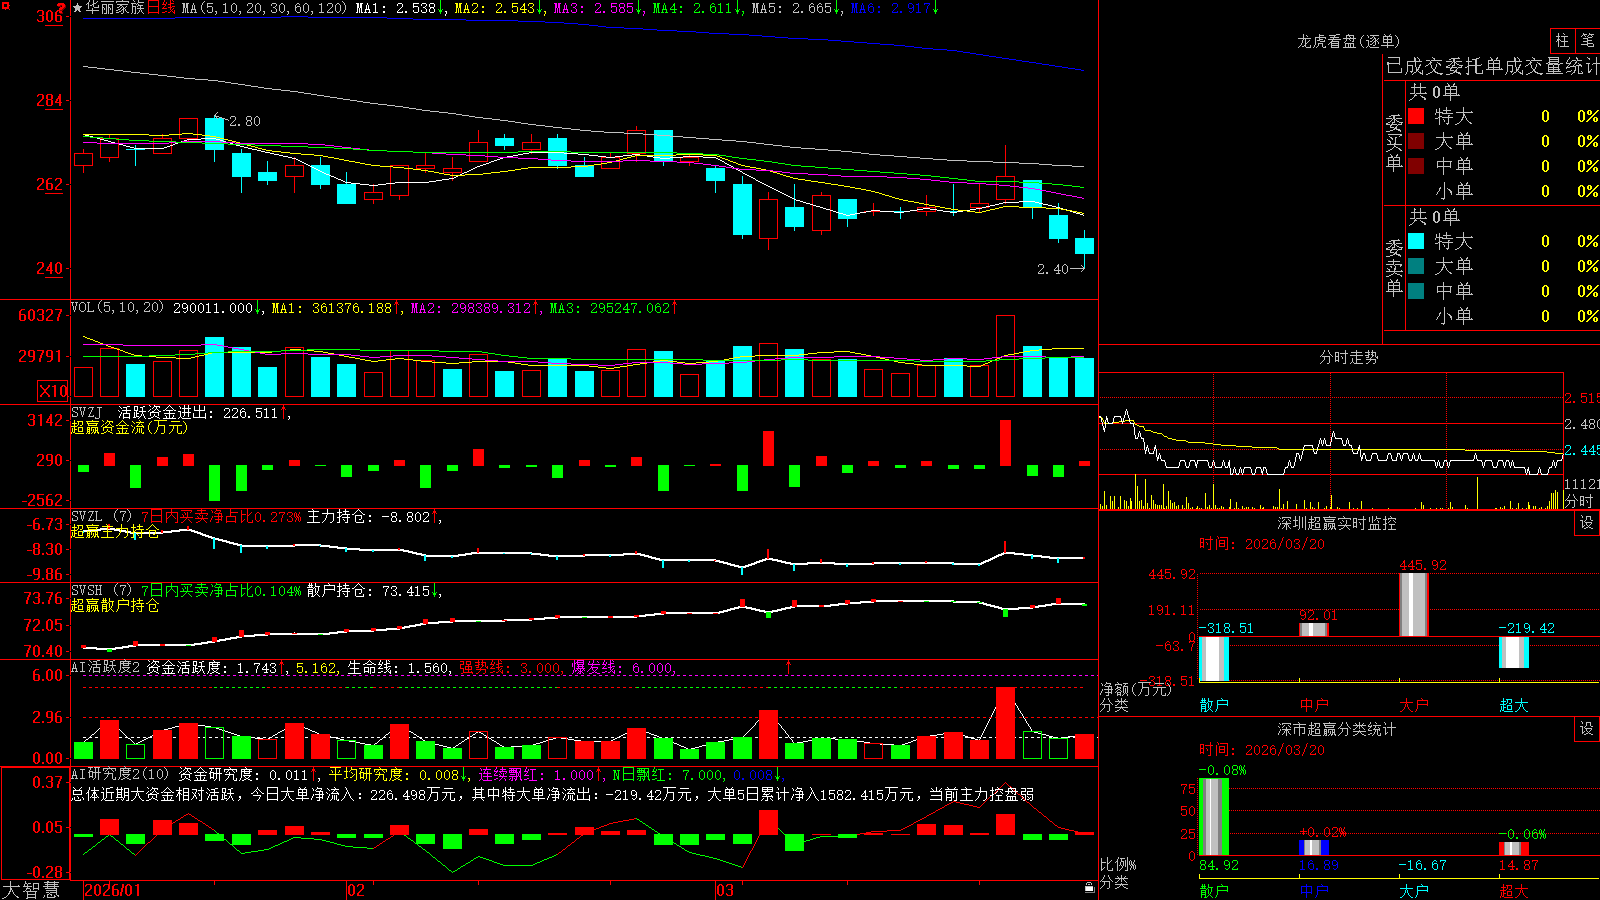The width and height of the screenshot is (1600, 900).
Task: Click the 445.92 大户 bar in 实时监控
Action: [x=1414, y=604]
